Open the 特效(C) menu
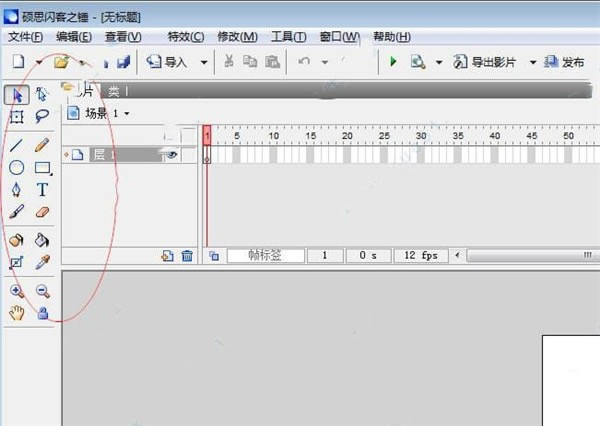The height and width of the screenshot is (426, 600). [x=185, y=37]
